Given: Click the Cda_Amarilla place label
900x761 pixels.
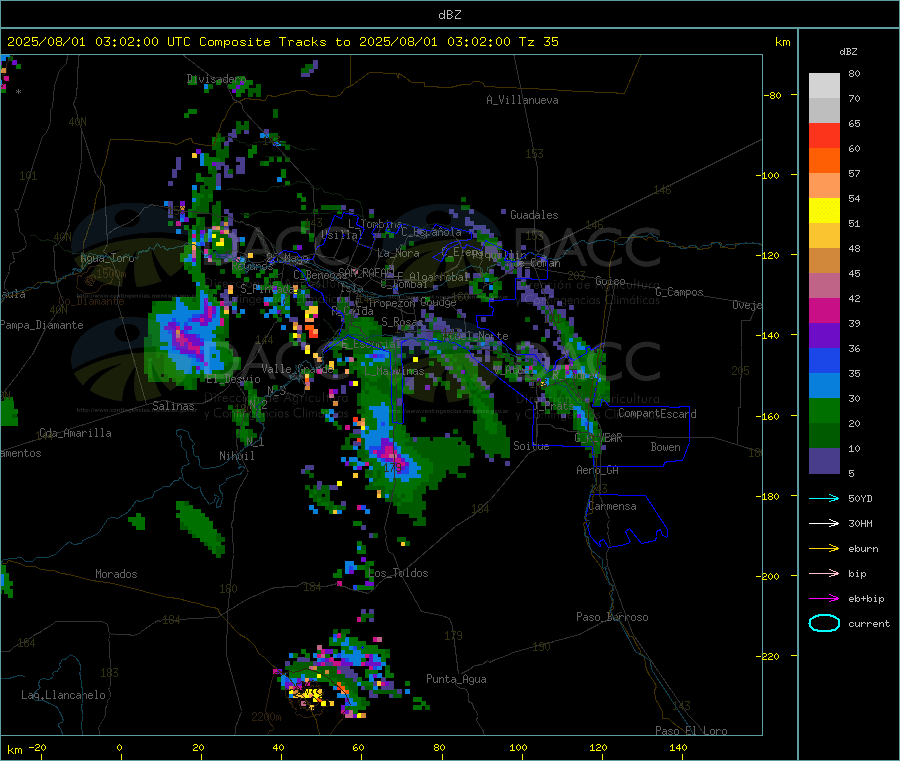Looking at the screenshot, I should point(75,433).
